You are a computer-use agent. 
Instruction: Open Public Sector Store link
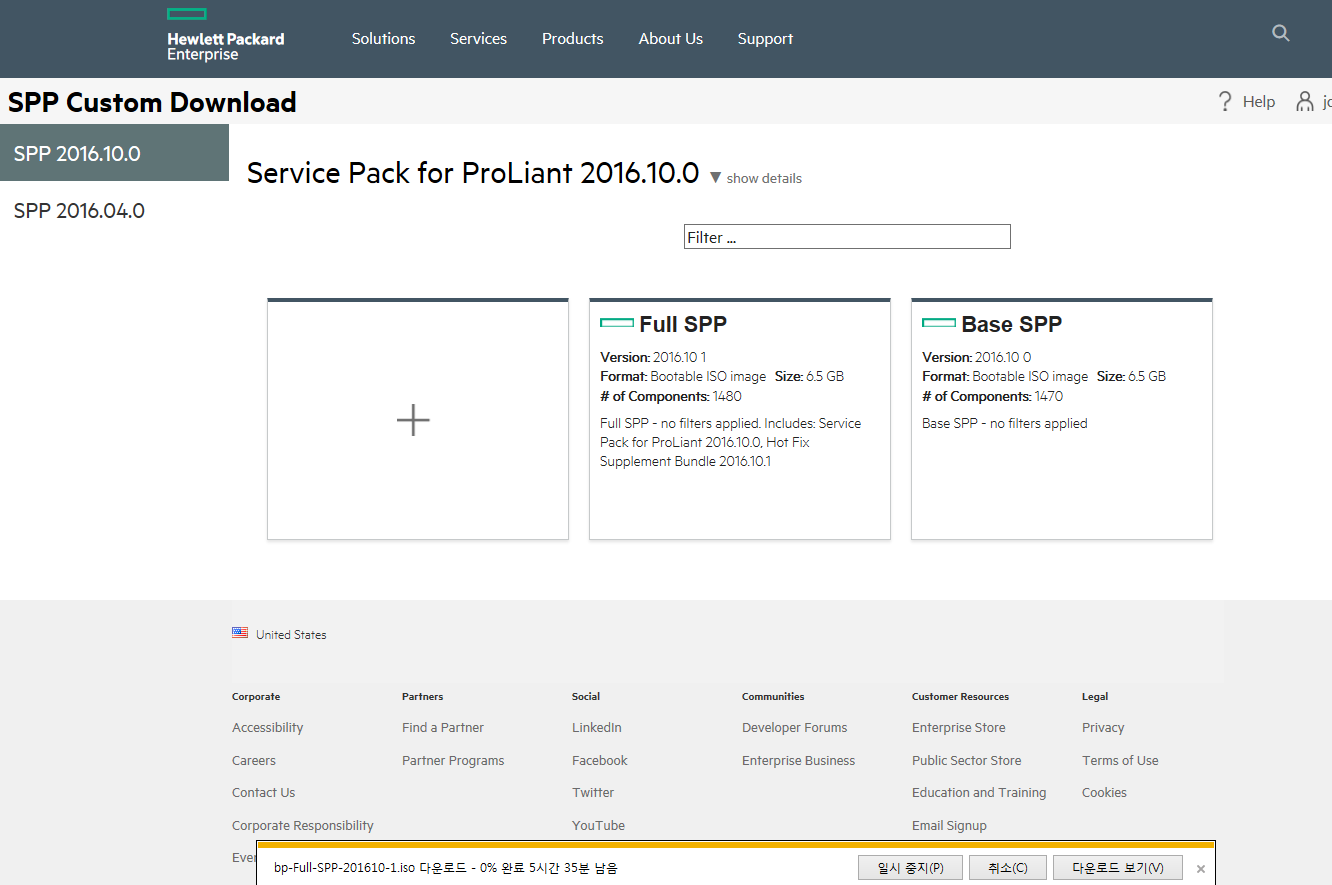tap(967, 761)
